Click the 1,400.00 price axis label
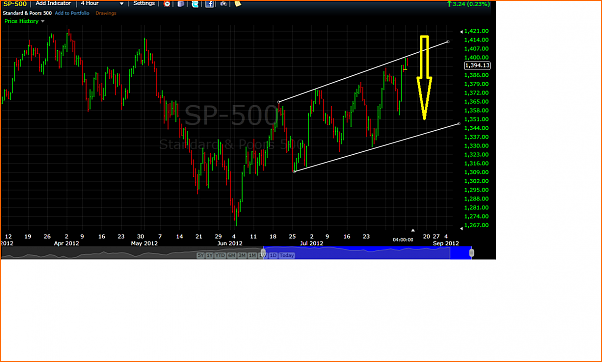The height and width of the screenshot is (362, 602). 476,58
